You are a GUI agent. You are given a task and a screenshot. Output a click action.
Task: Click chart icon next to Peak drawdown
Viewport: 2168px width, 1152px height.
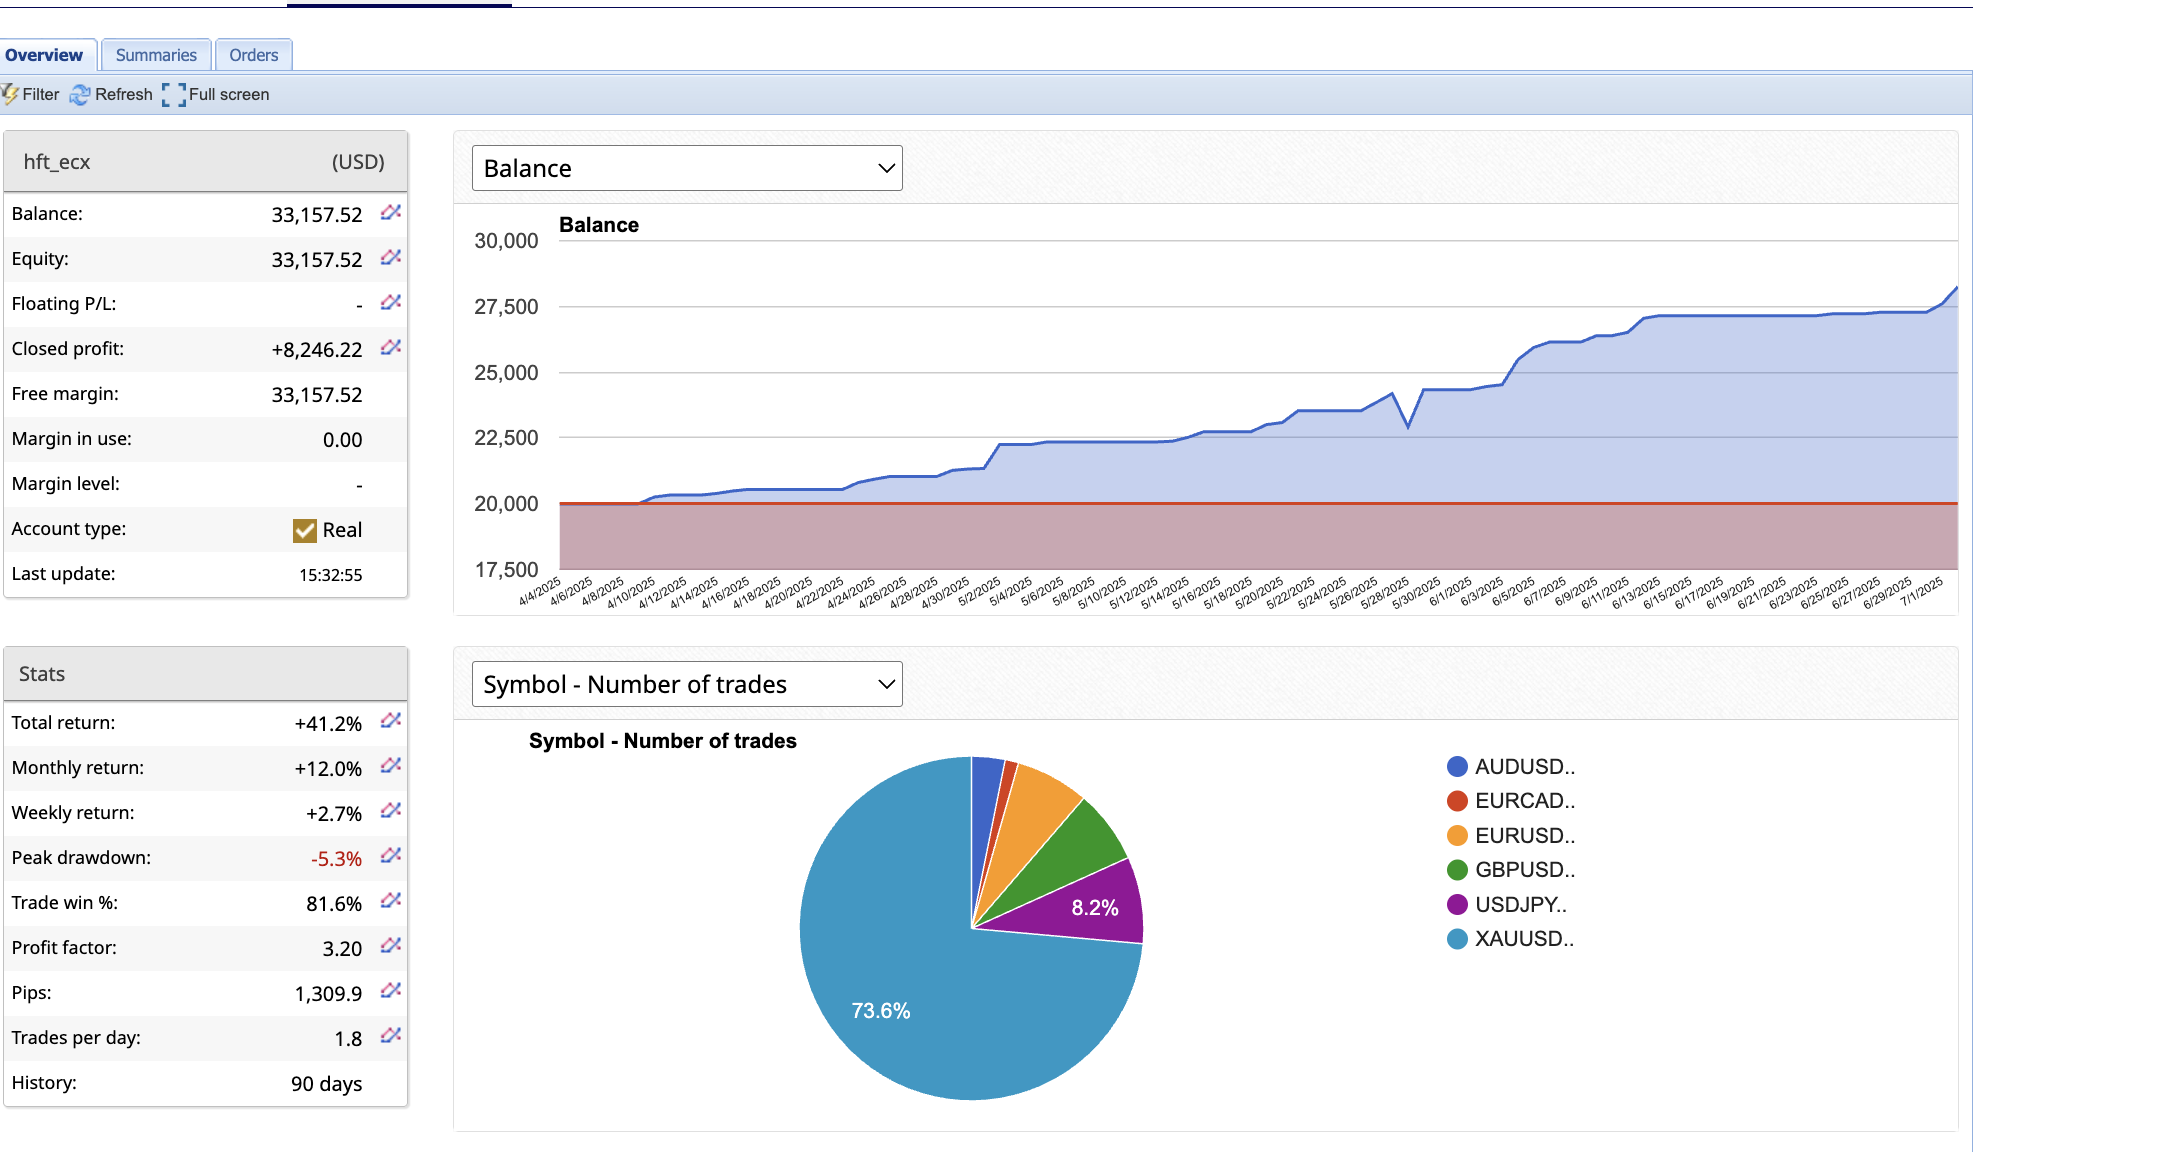click(391, 855)
